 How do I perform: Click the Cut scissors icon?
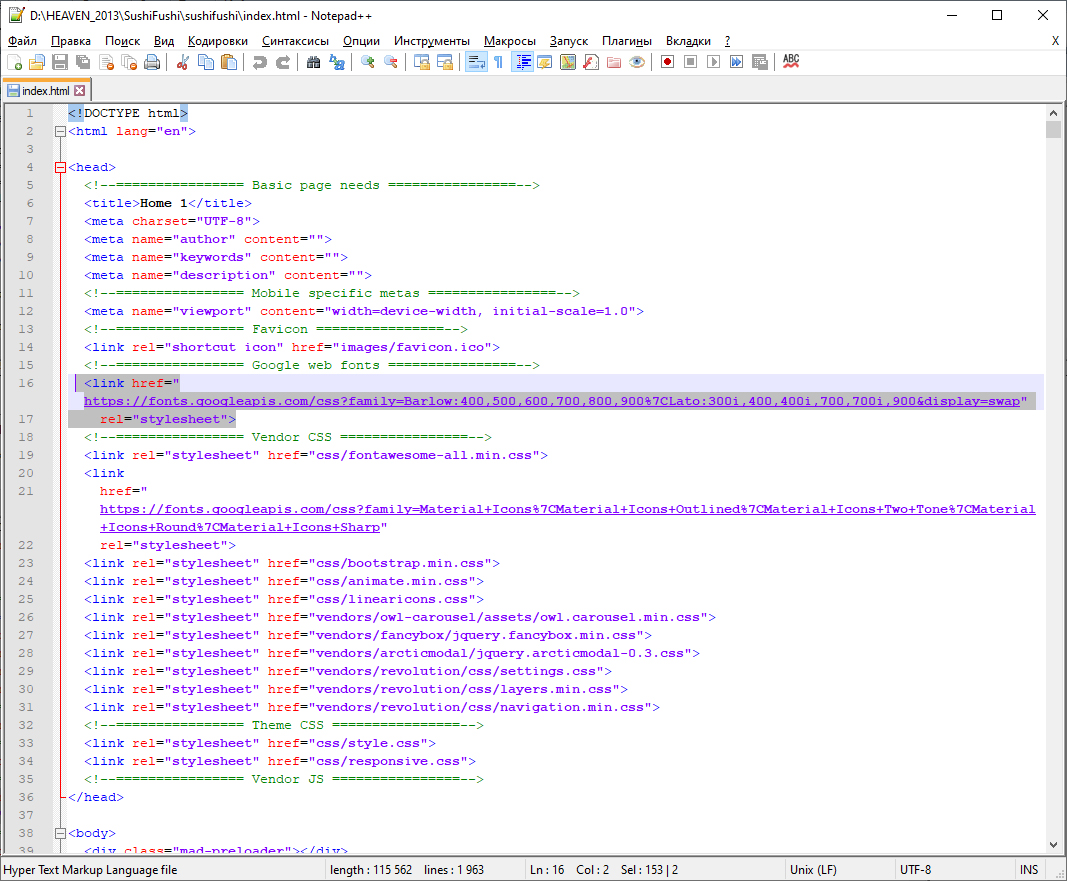[183, 62]
